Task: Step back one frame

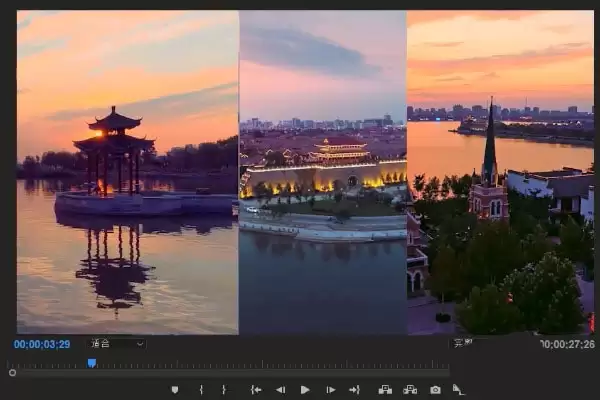Action: pos(280,390)
